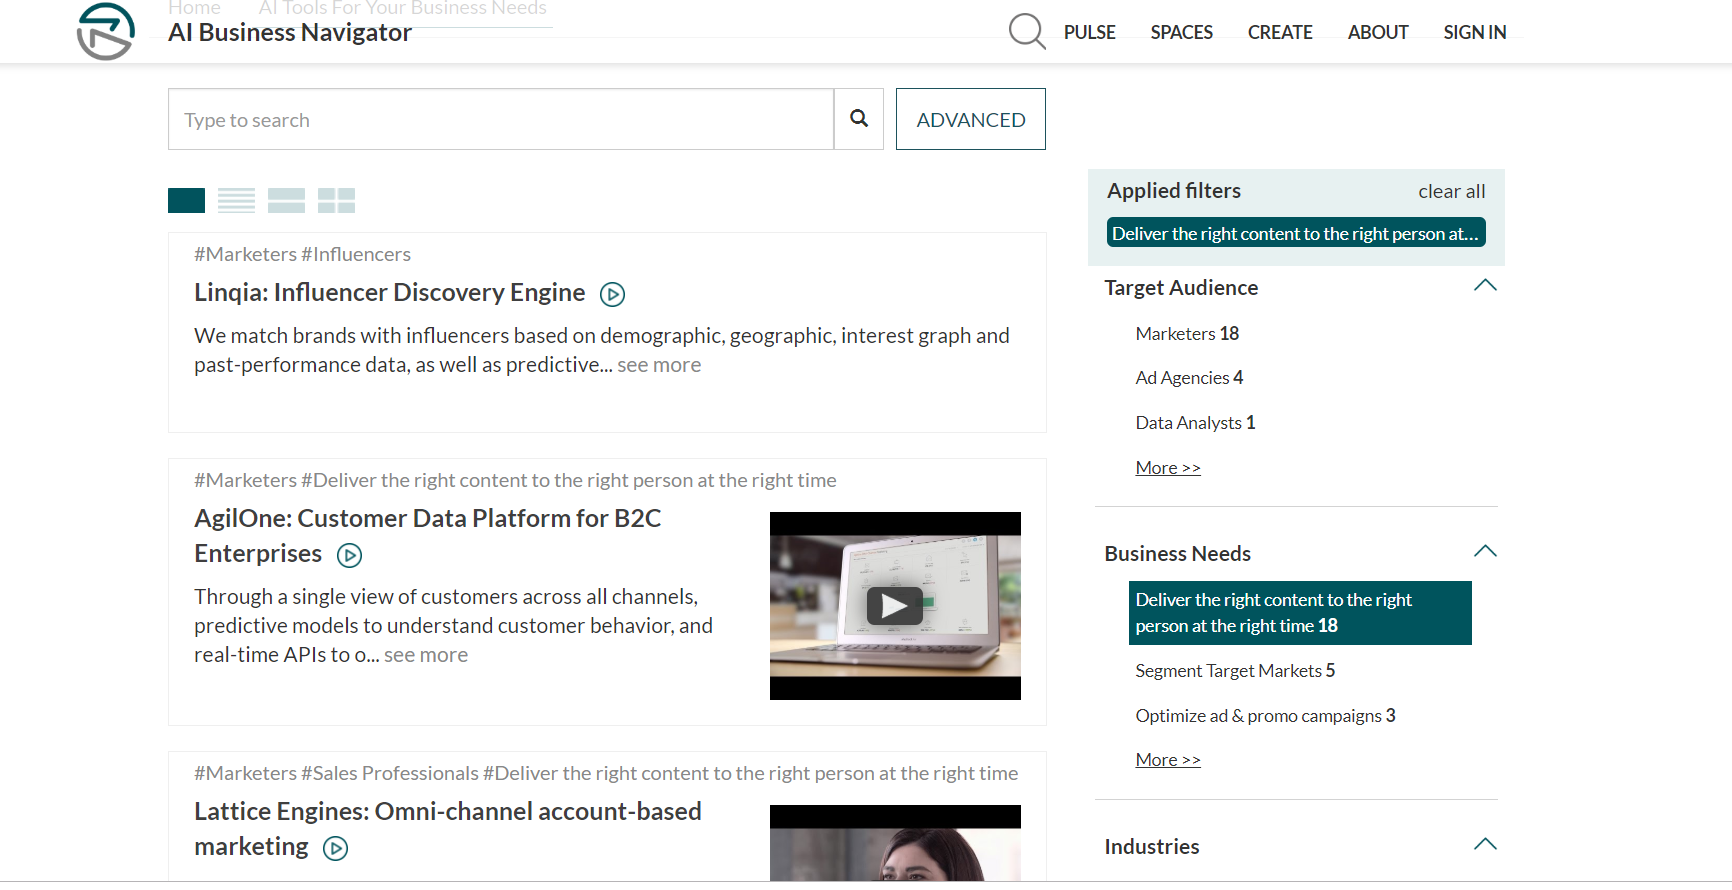Select the solid block view icon
The width and height of the screenshot is (1732, 890).
click(186, 200)
